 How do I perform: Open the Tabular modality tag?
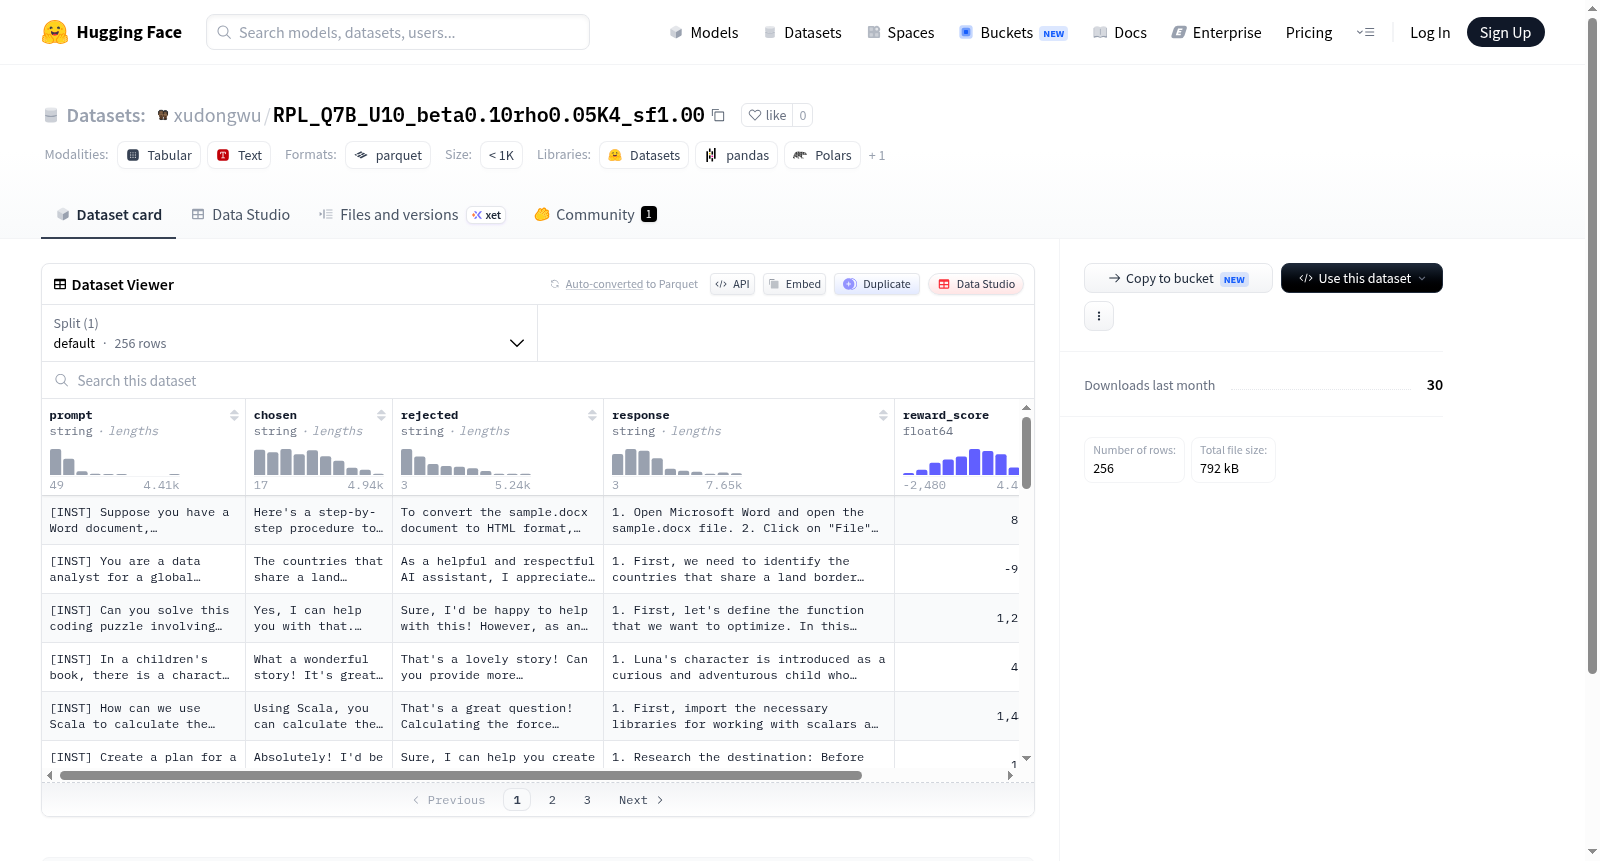159,155
